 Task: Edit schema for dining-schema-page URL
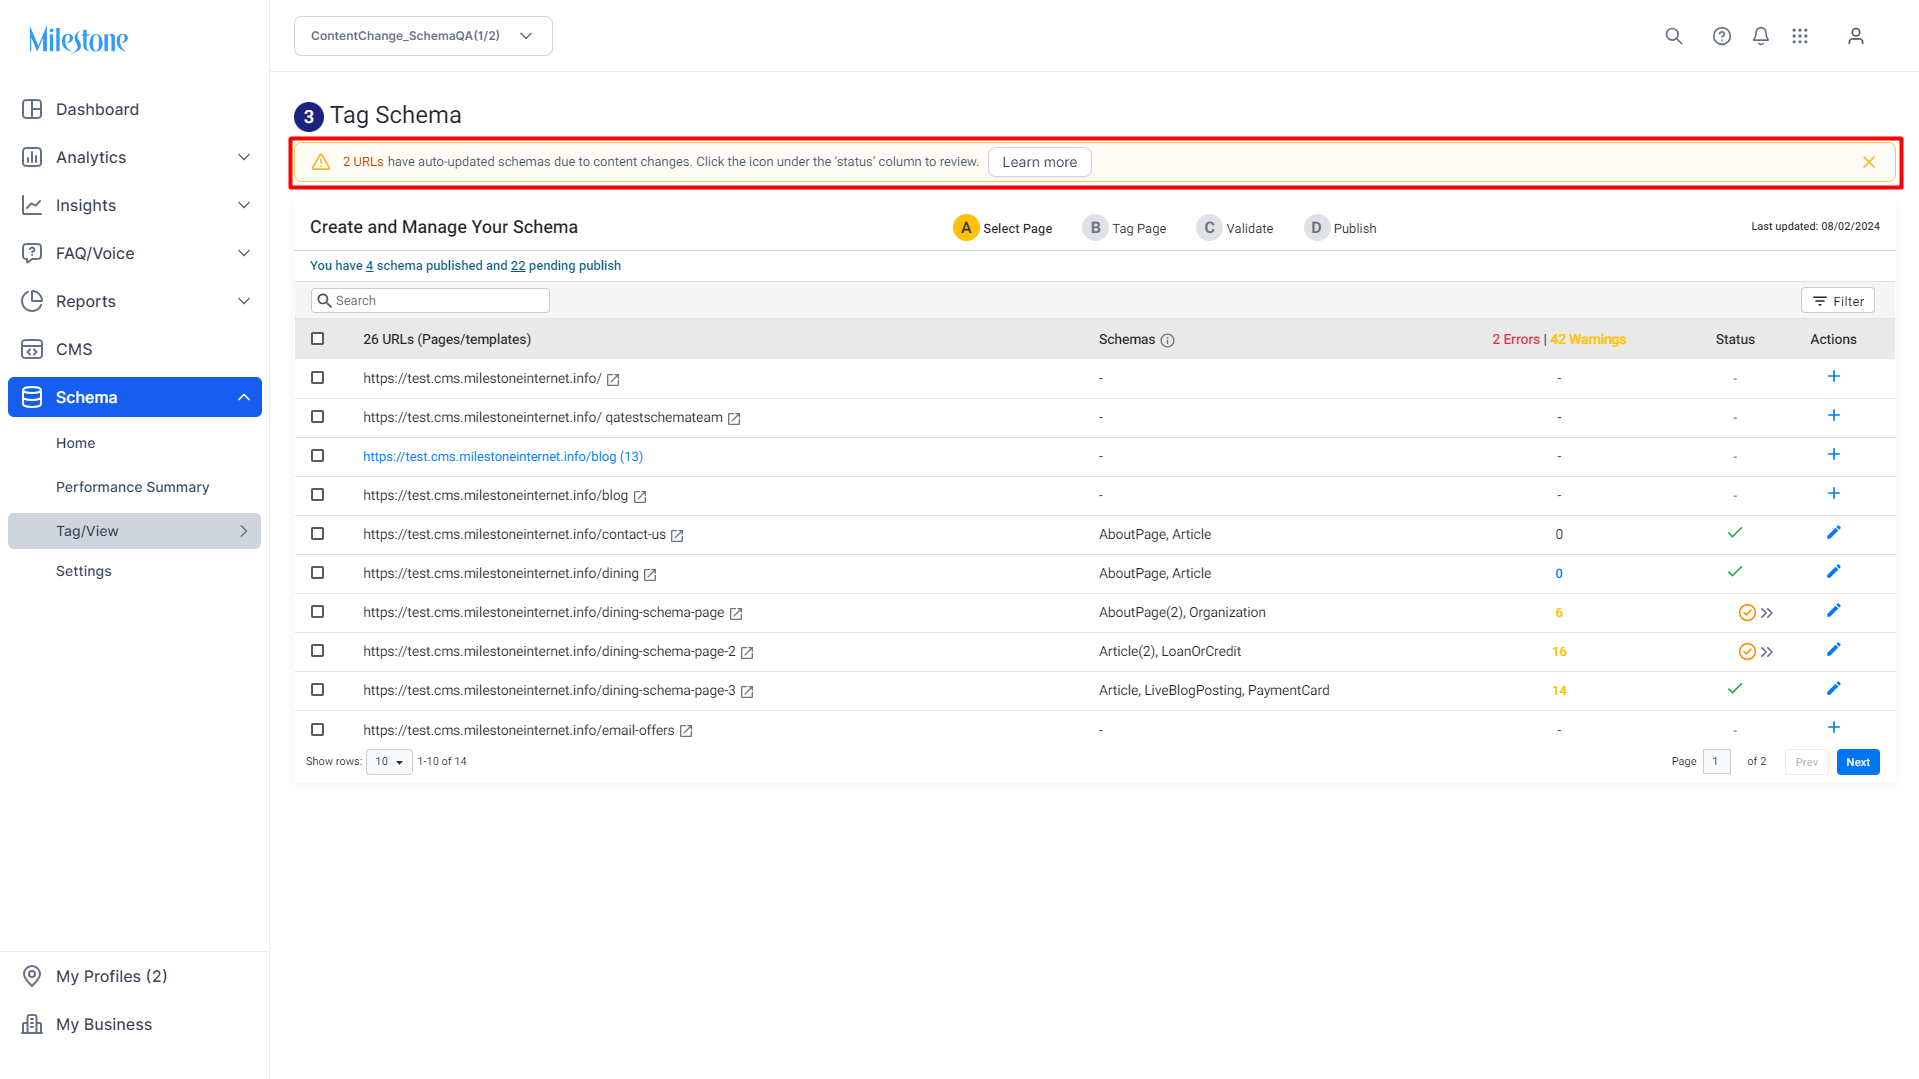1833,611
